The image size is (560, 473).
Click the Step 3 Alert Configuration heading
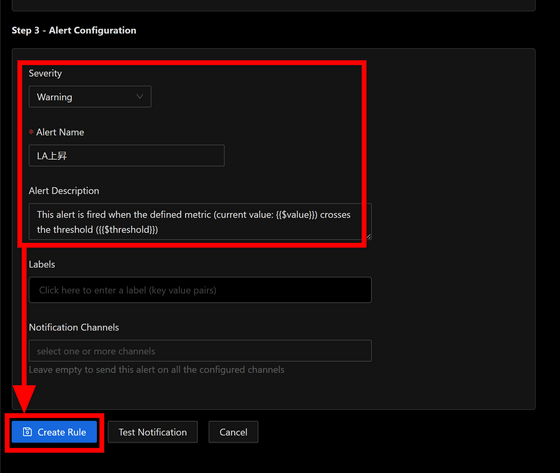(74, 30)
